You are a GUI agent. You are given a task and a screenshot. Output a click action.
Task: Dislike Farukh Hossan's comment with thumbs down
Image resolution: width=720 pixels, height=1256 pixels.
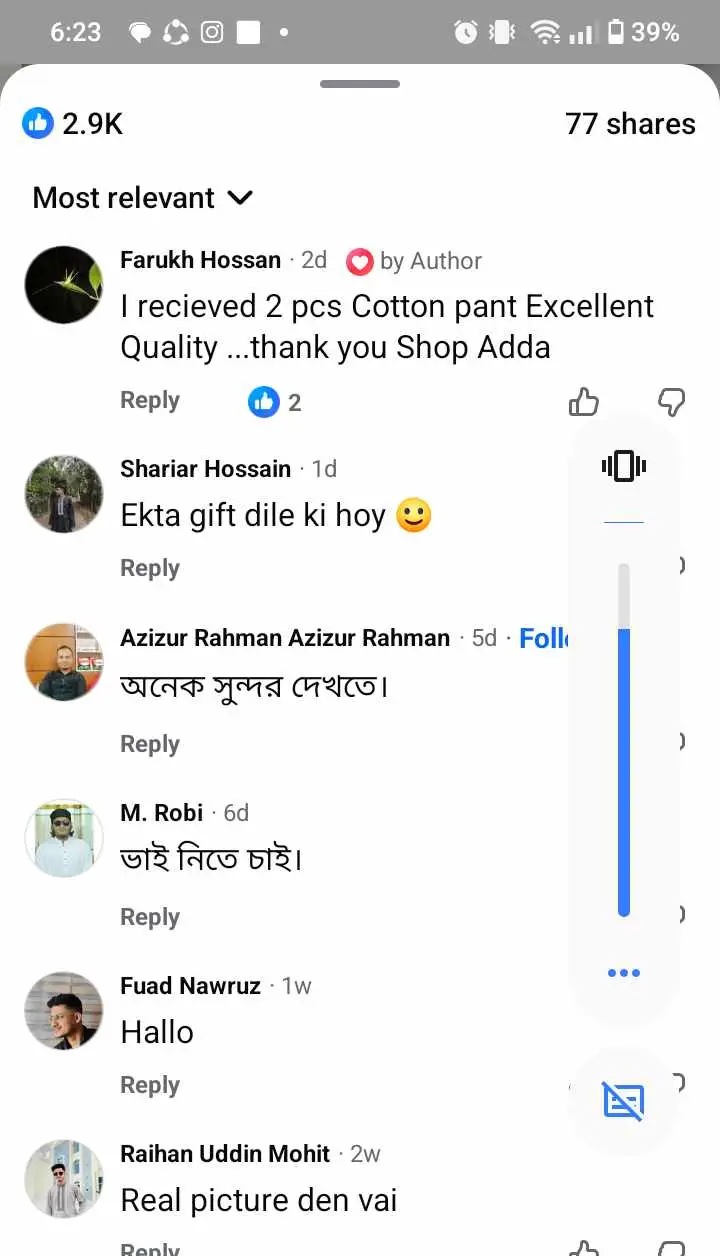click(x=671, y=402)
